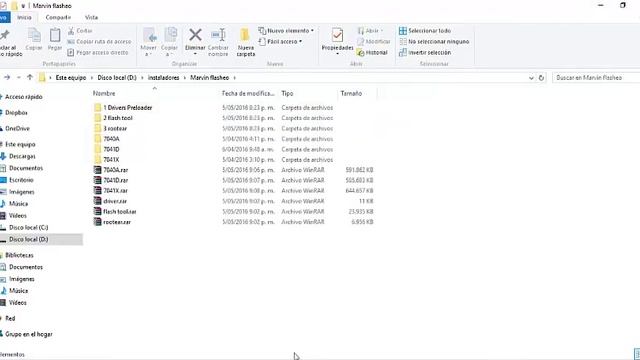Open Acceso rápido in navigation pane
The width and height of the screenshot is (640, 360).
tap(23, 97)
